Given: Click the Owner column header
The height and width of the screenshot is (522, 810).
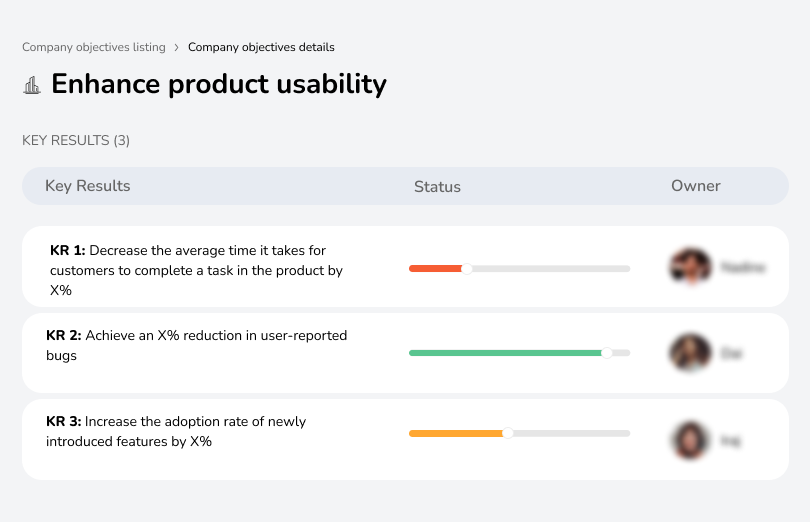Looking at the screenshot, I should 695,186.
